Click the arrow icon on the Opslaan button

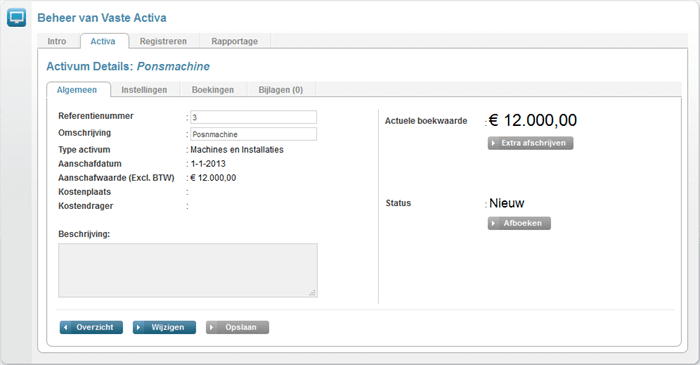click(212, 327)
